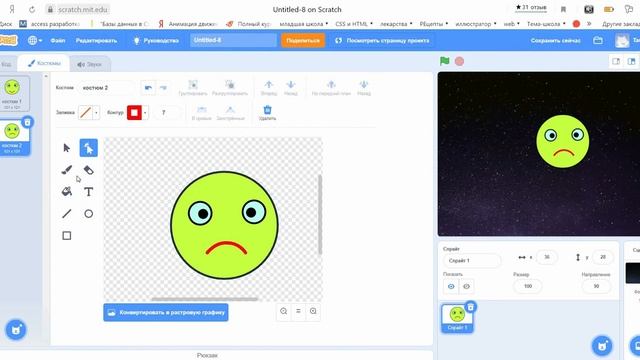This screenshot has height=360, width=640.
Task: Switch to small stage layout
Action: [x=616, y=61]
